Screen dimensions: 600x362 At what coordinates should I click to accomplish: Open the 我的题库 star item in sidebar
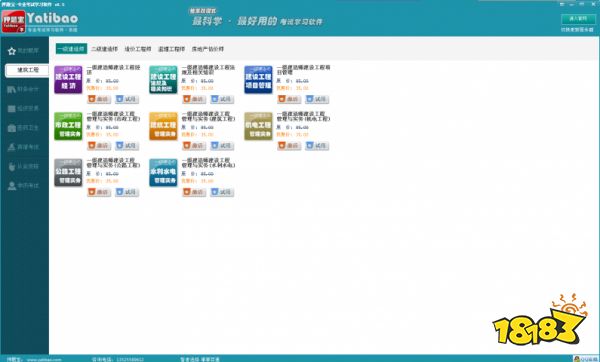[x=24, y=51]
